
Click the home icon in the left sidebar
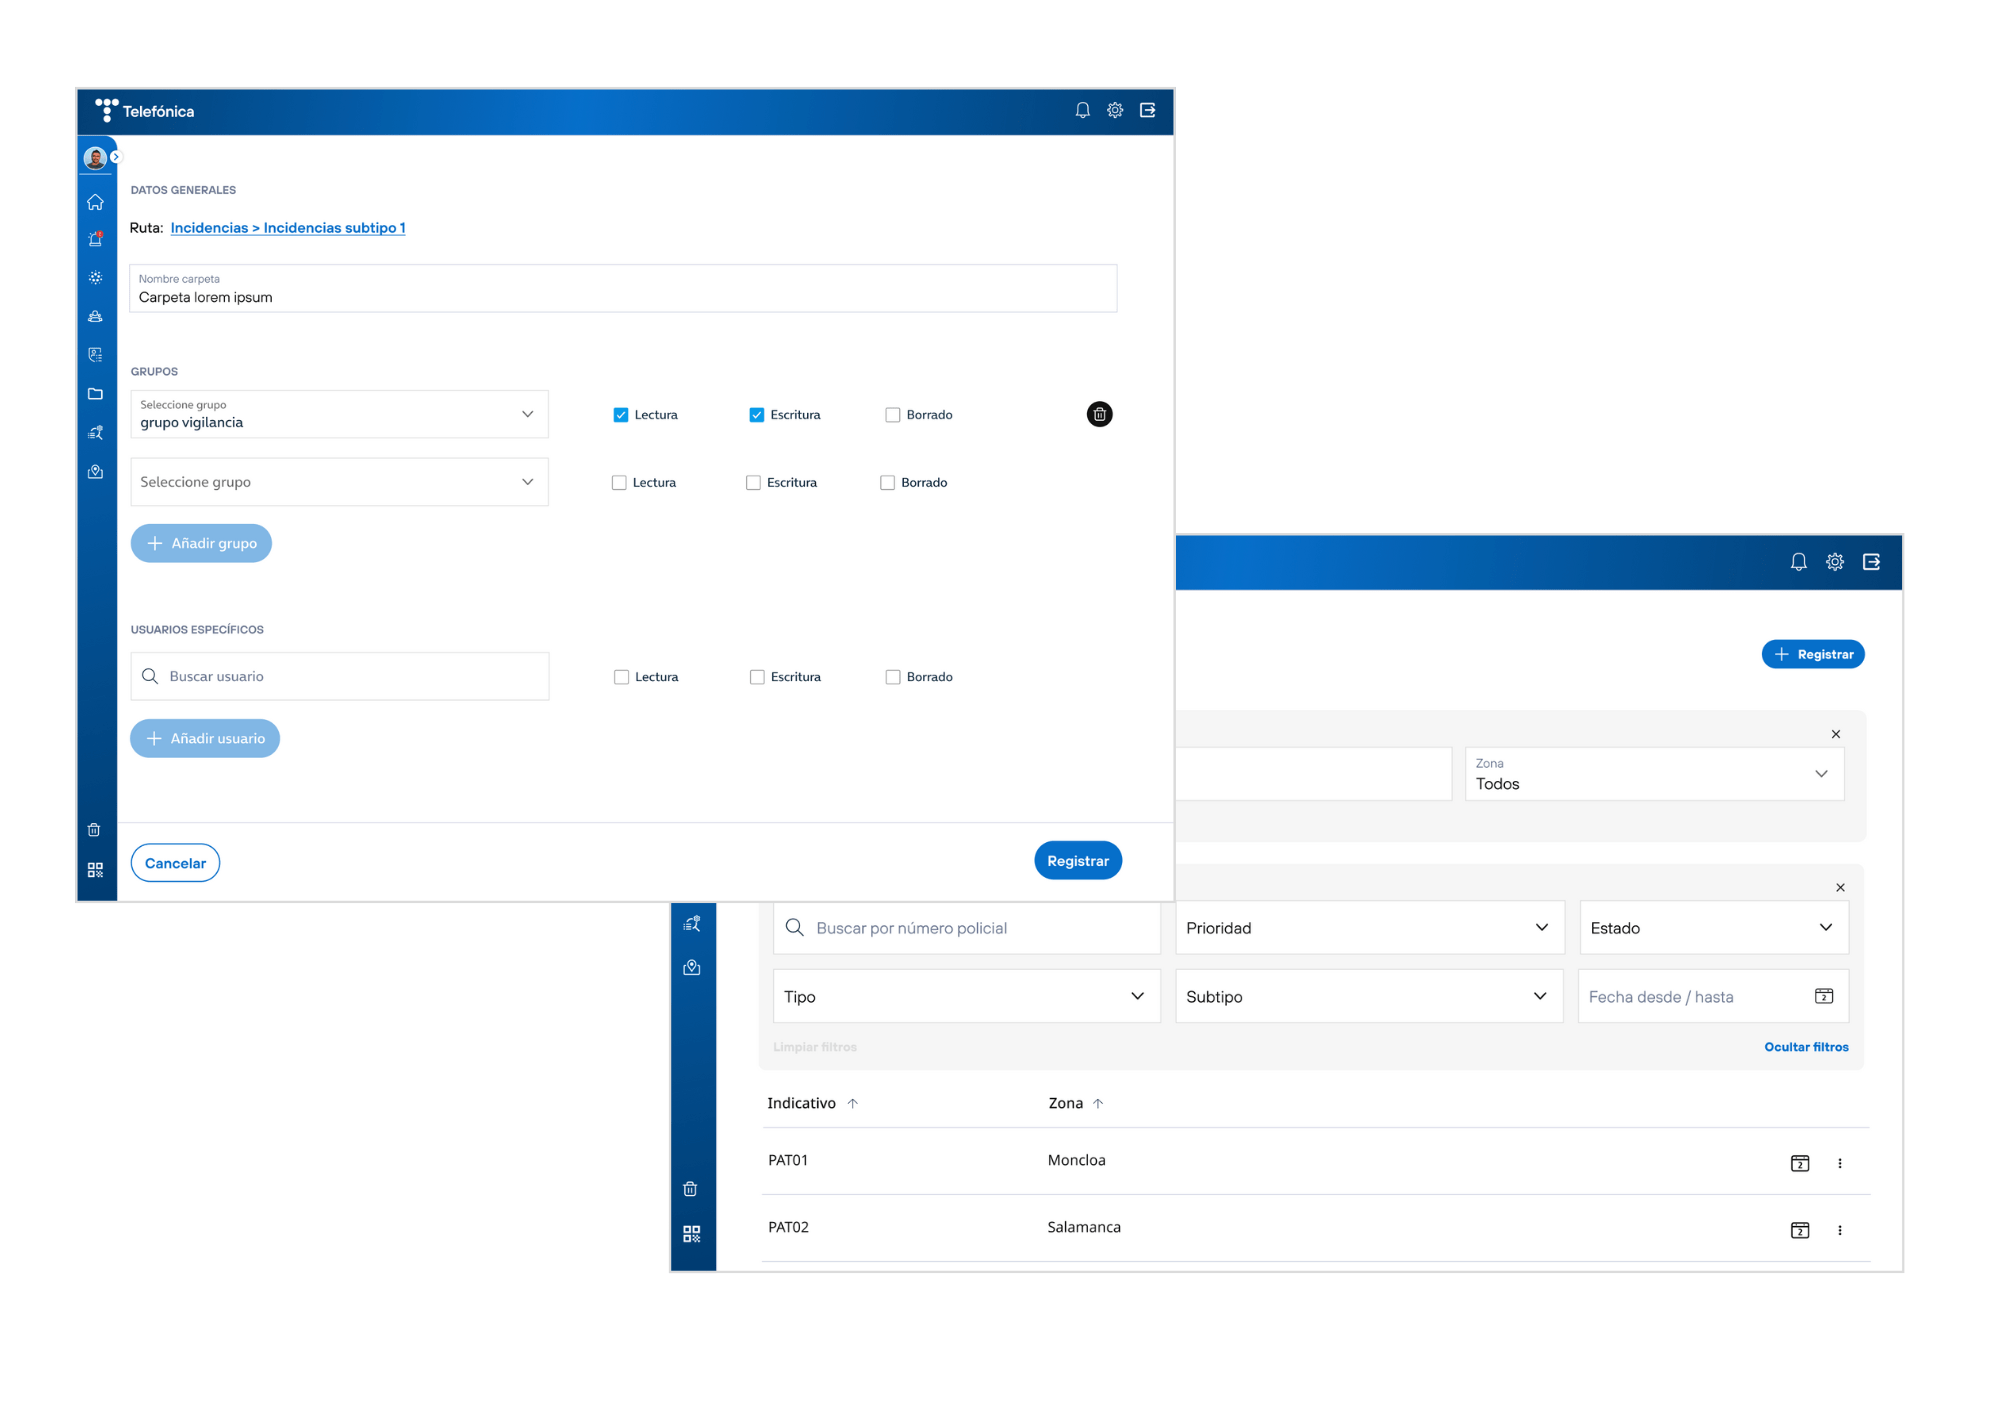[x=95, y=202]
